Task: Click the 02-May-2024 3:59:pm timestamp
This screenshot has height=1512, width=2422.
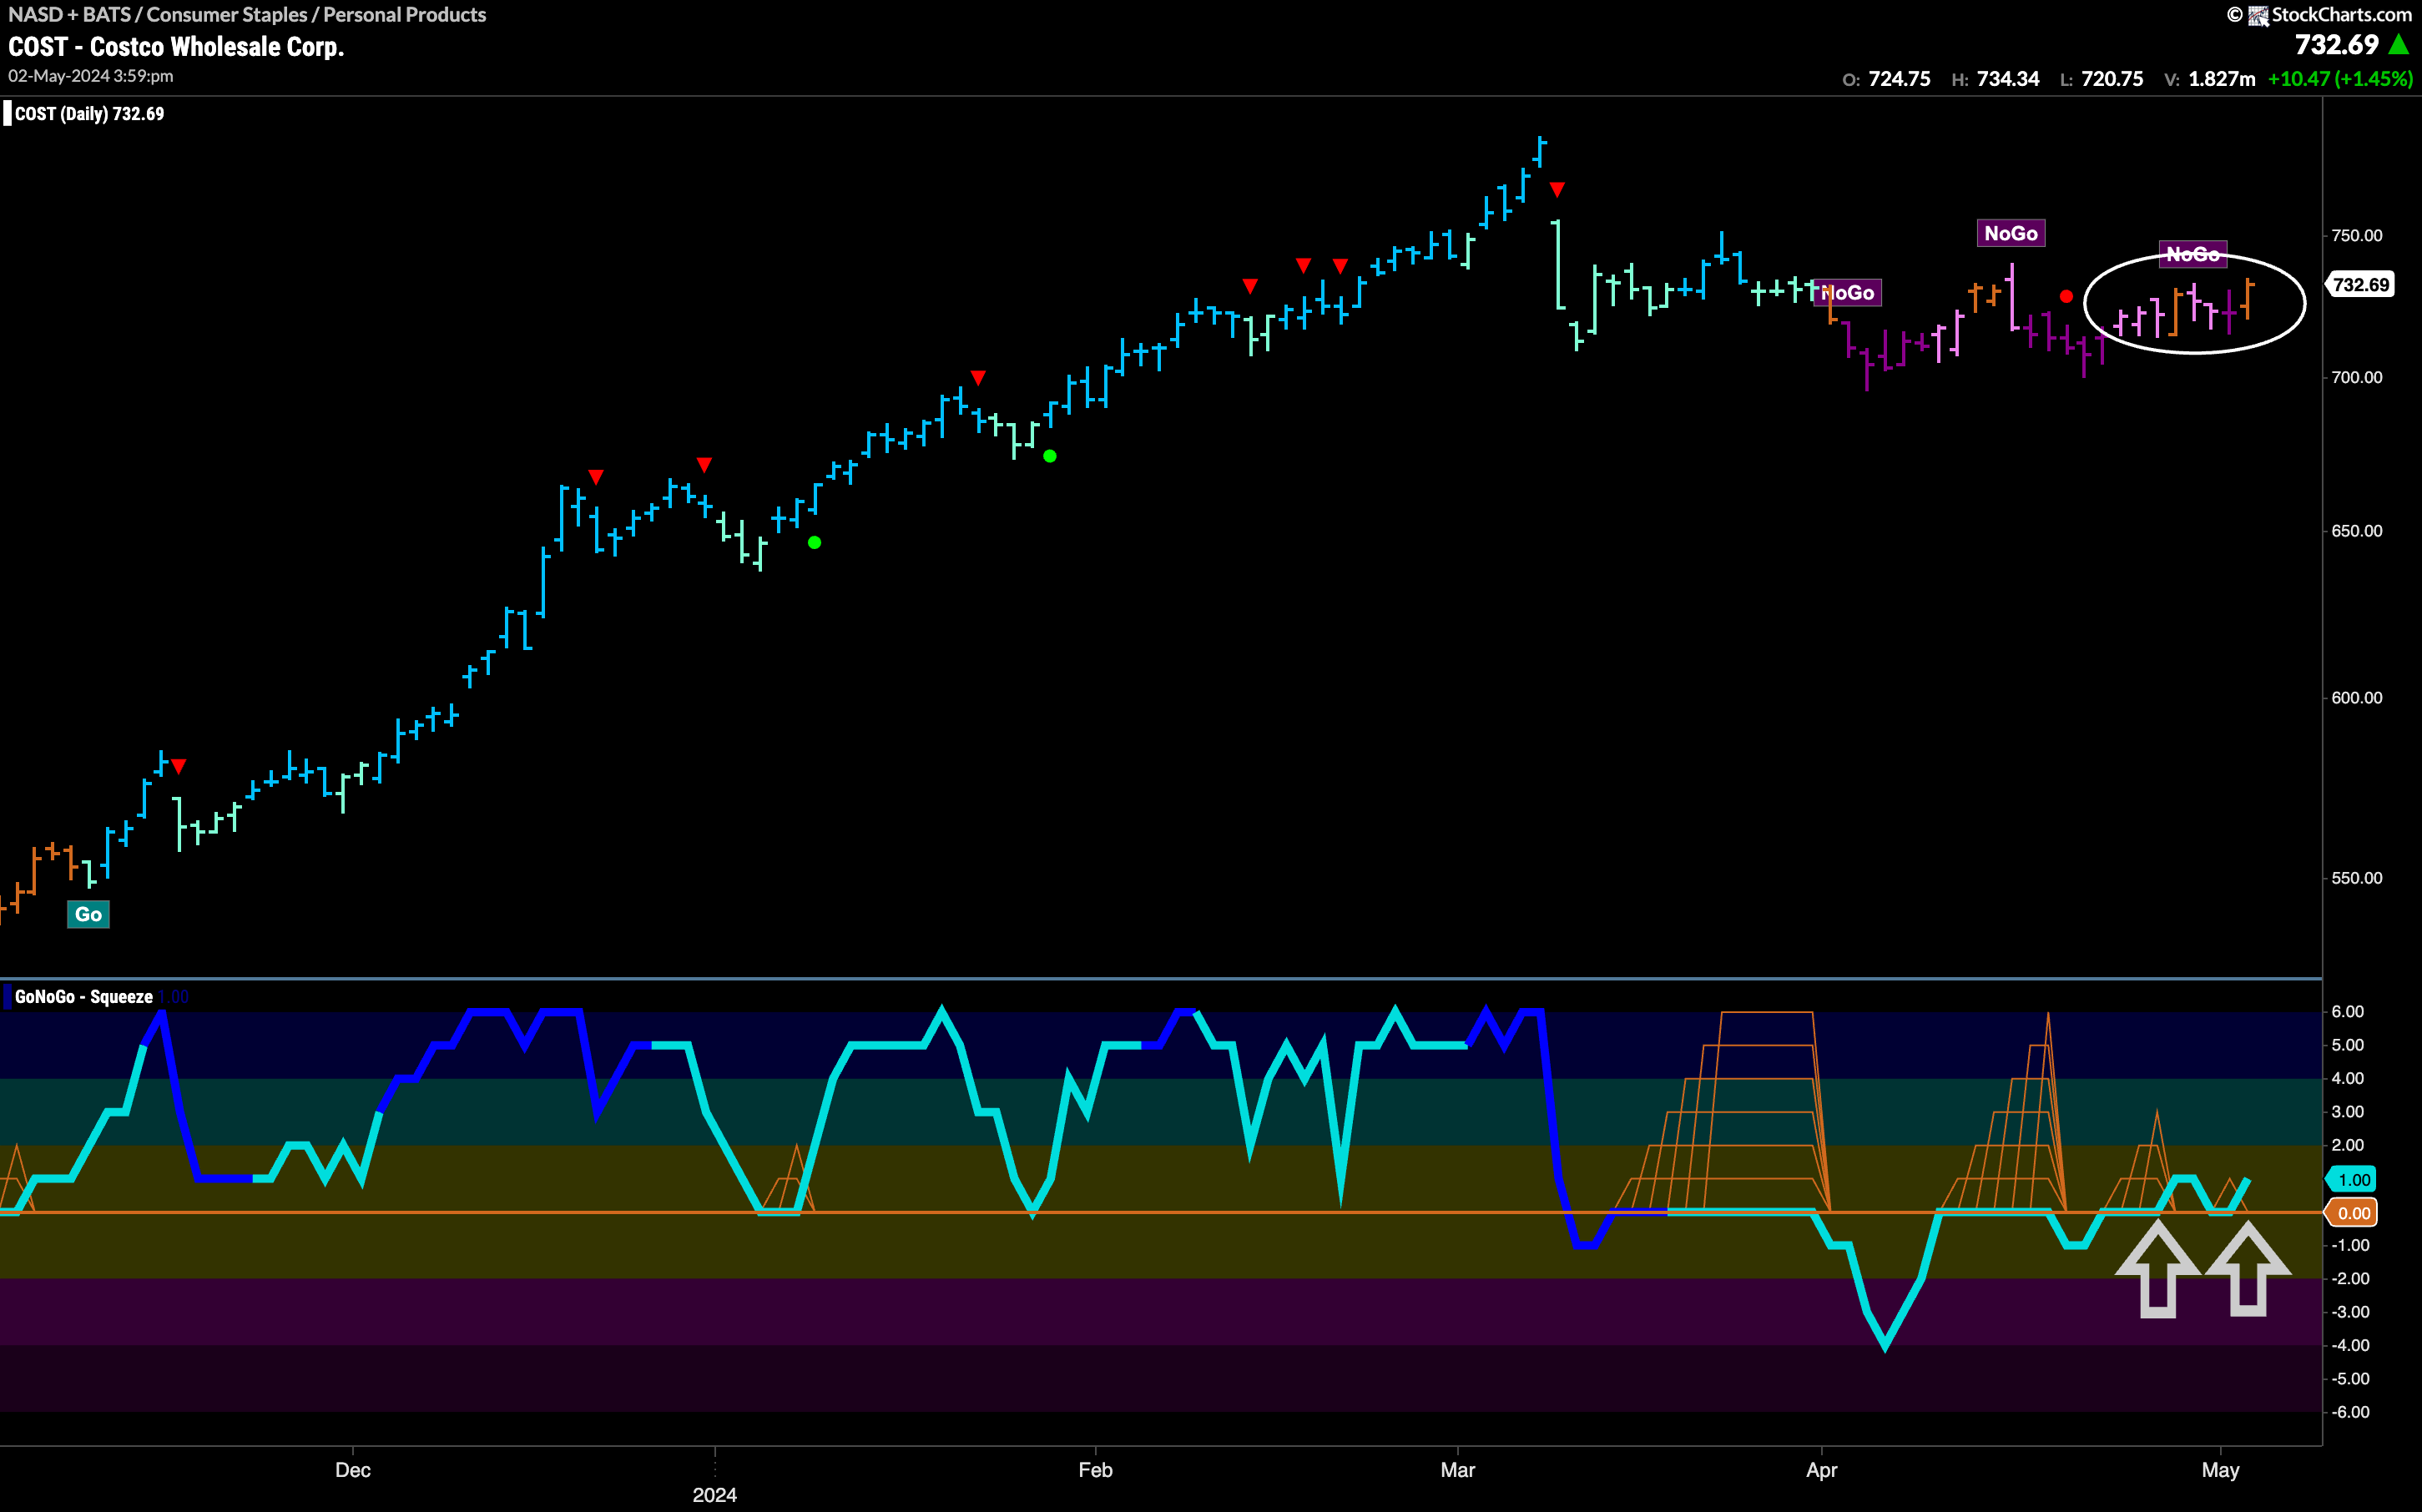Action: pyautogui.click(x=91, y=76)
